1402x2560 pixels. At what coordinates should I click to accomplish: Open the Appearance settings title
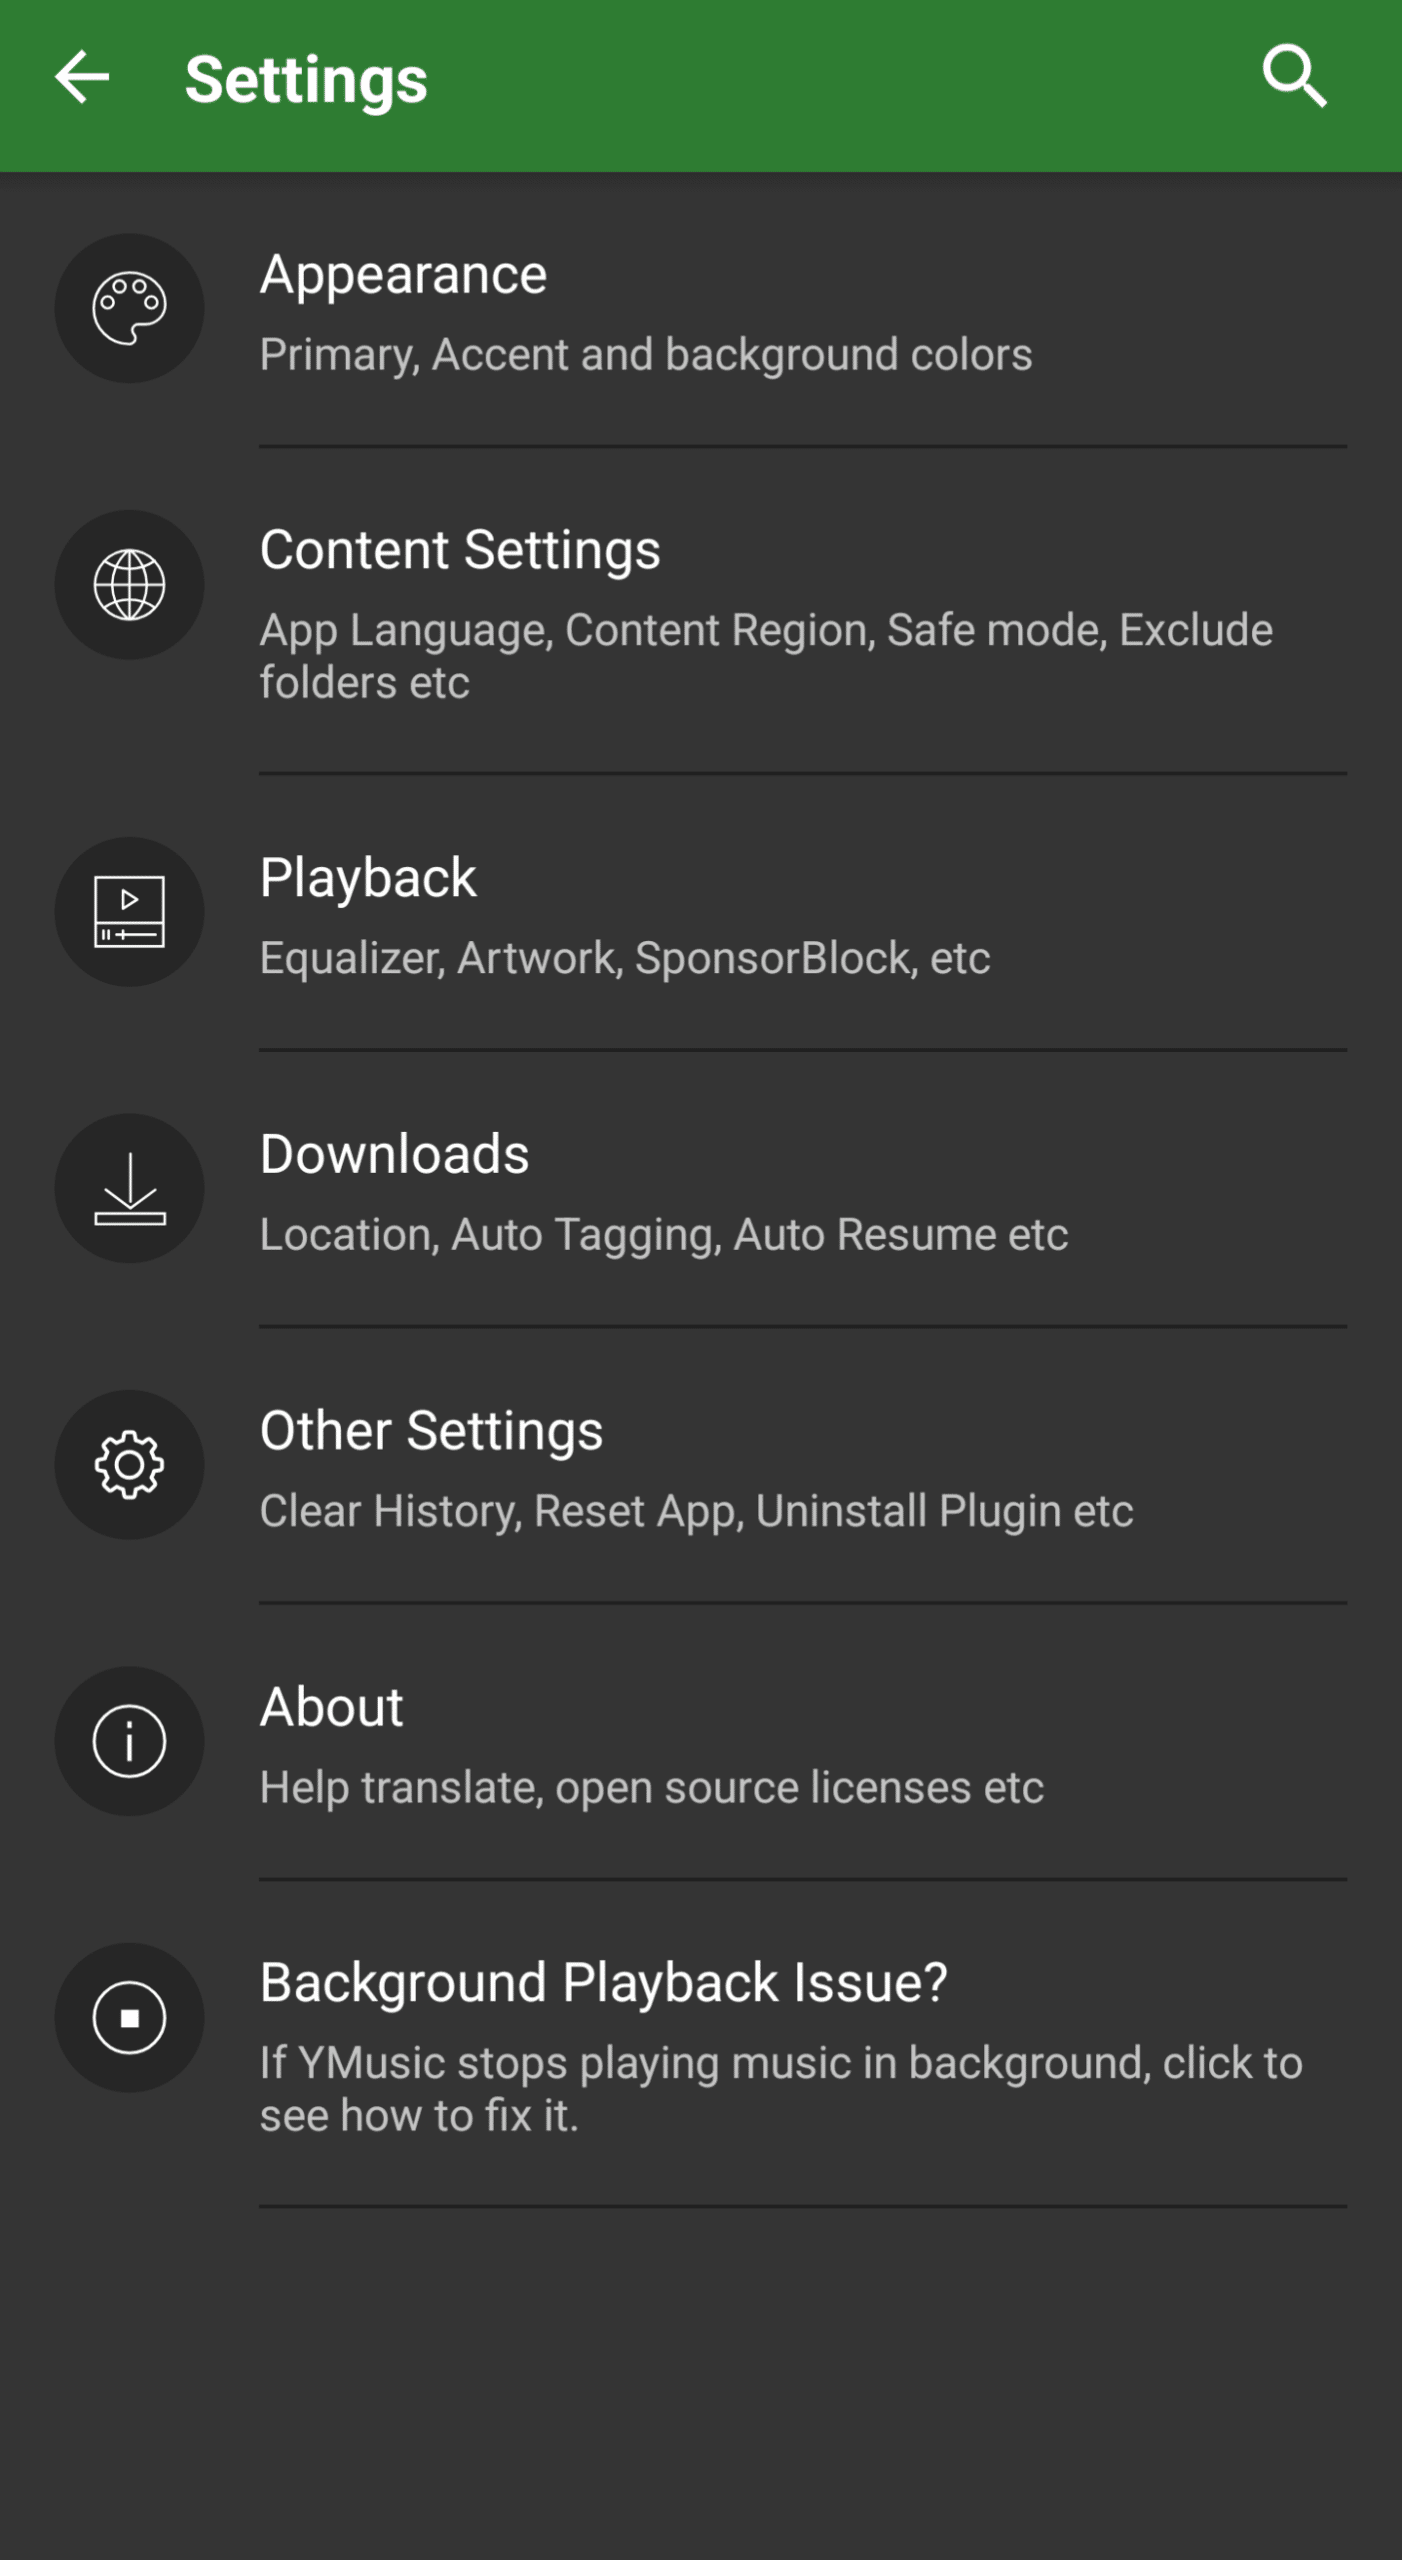point(403,275)
